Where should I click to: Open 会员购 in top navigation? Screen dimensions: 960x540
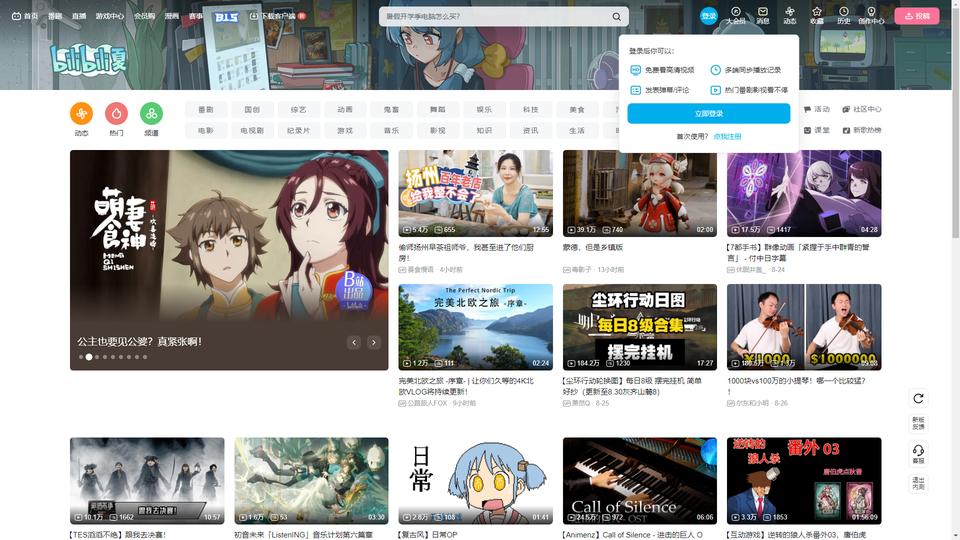[x=144, y=16]
